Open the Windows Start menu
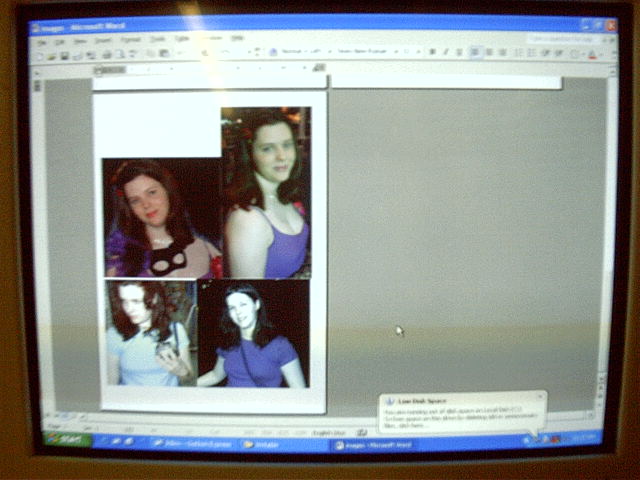The image size is (640, 480). click(67, 440)
